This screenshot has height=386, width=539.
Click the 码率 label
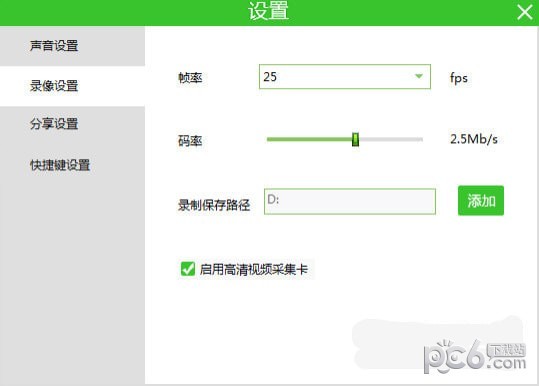point(190,141)
